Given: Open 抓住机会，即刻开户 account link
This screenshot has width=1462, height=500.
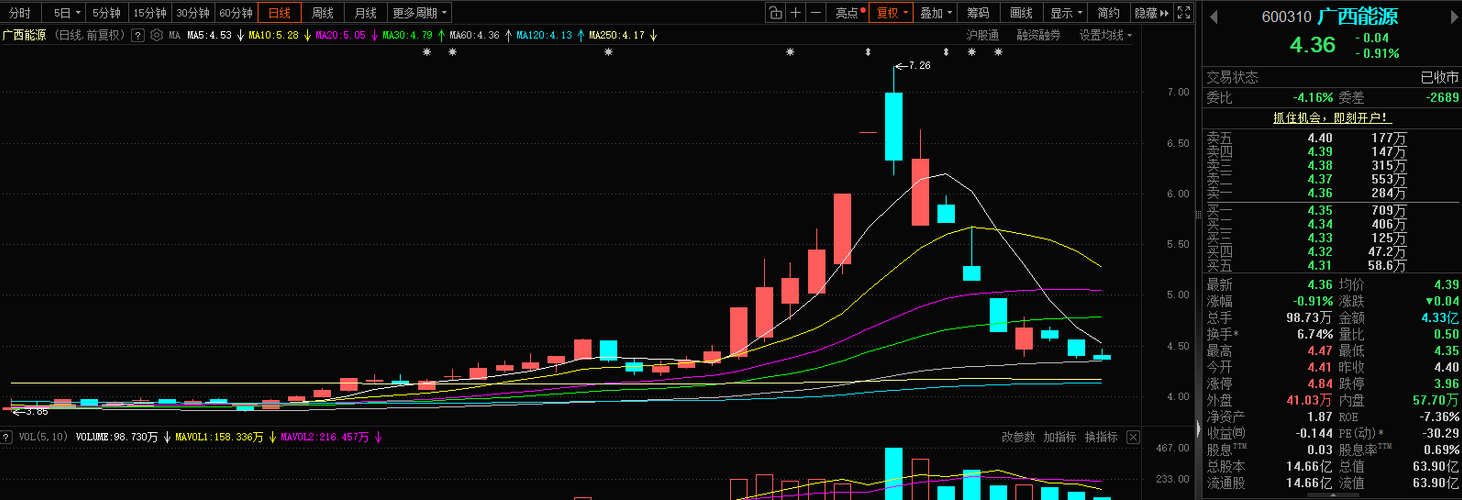Looking at the screenshot, I should pos(1331,118).
